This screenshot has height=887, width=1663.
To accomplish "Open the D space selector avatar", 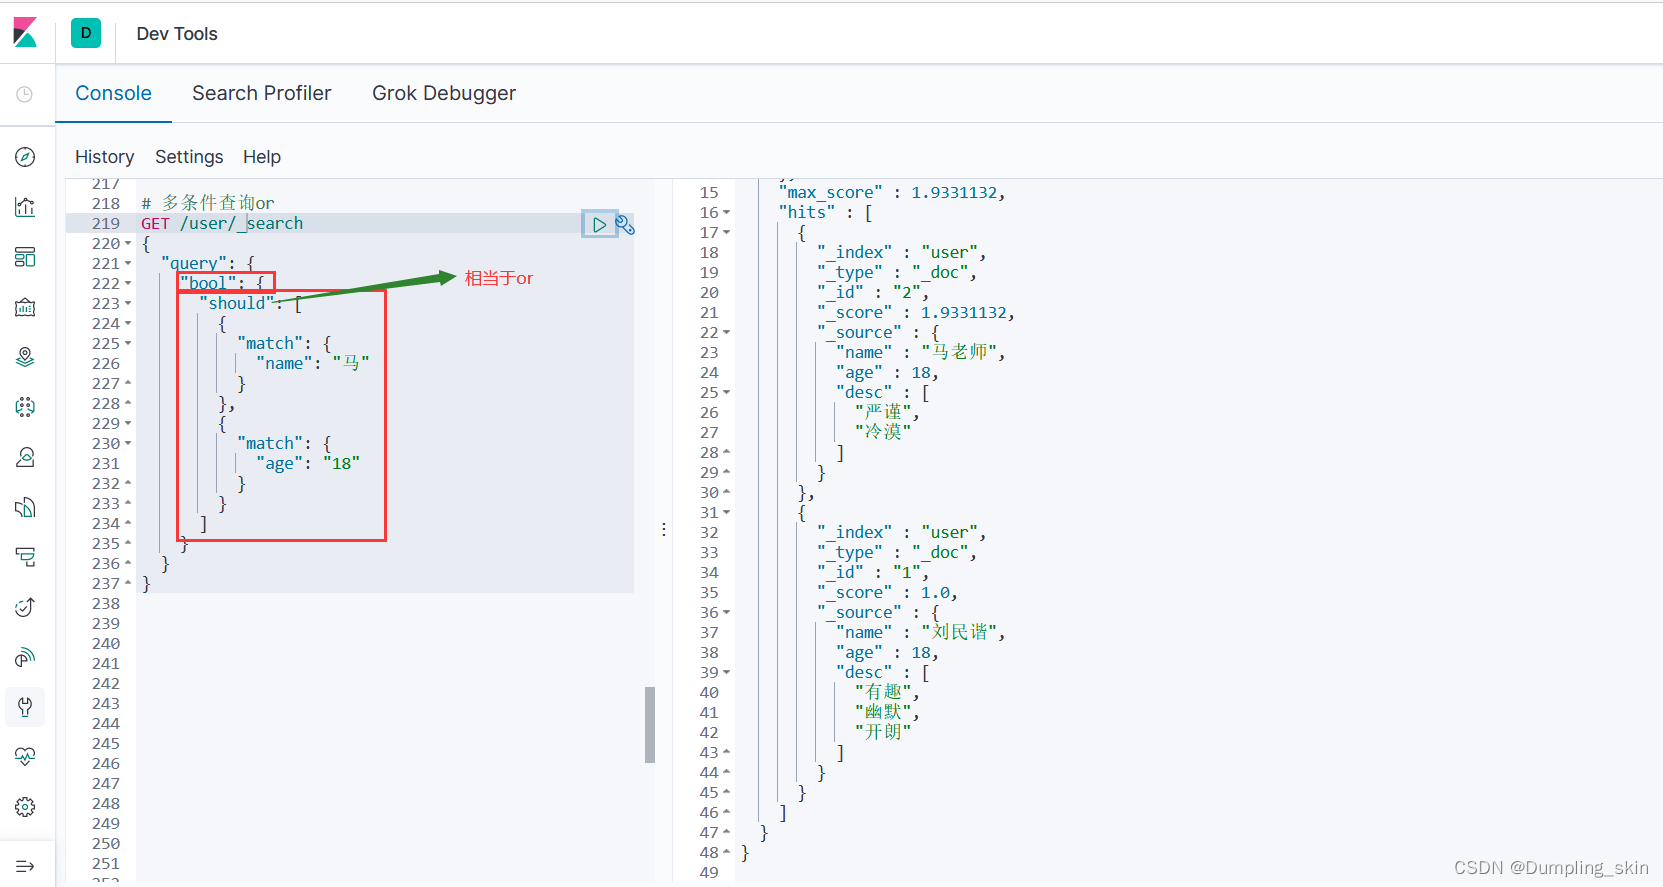I will click(86, 33).
